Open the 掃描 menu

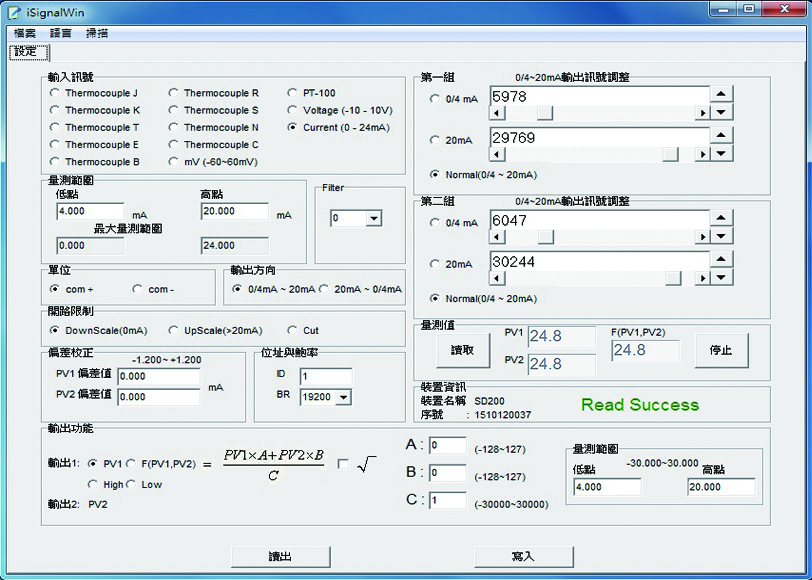(x=97, y=33)
